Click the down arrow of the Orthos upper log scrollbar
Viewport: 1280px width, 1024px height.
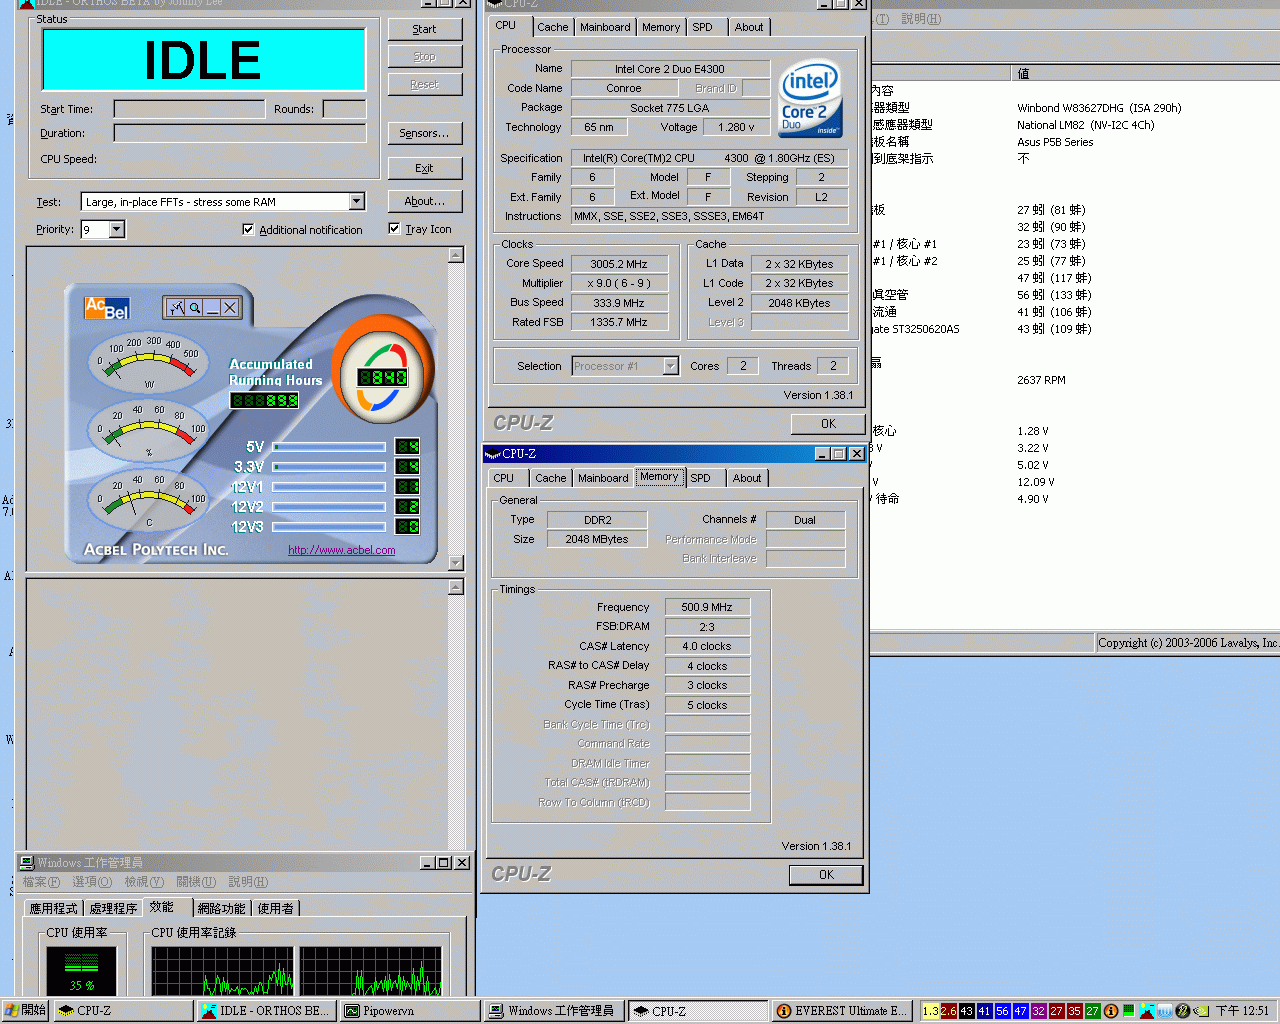coord(456,563)
